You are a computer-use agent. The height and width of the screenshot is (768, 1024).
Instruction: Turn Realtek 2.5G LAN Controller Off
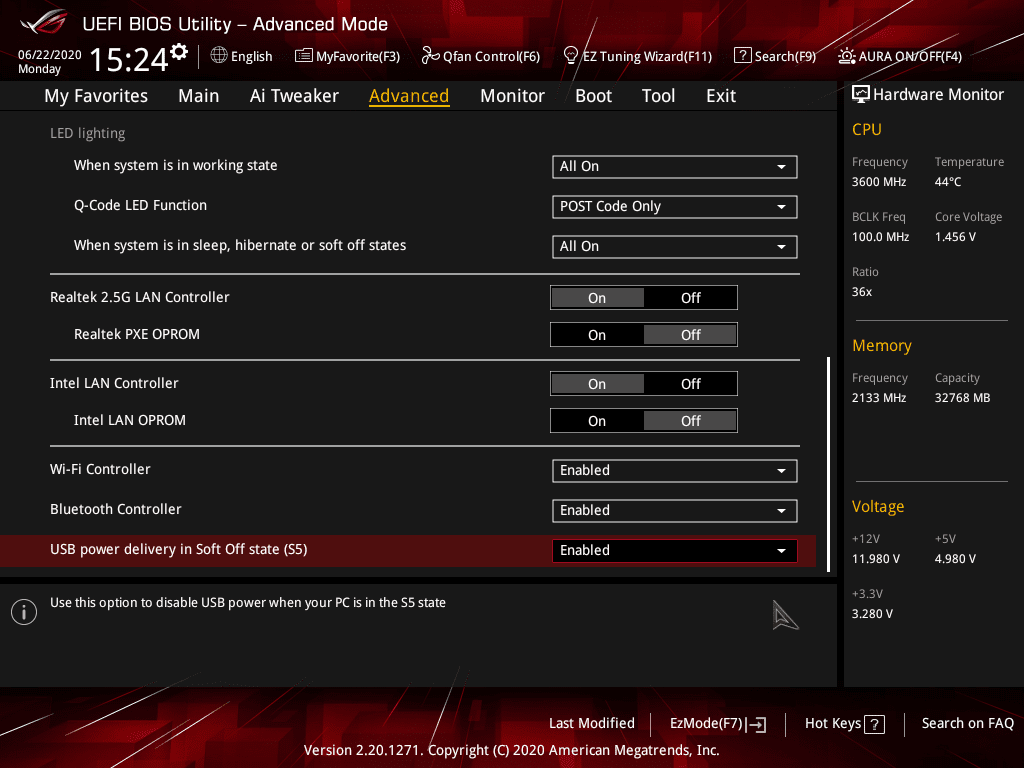point(690,298)
